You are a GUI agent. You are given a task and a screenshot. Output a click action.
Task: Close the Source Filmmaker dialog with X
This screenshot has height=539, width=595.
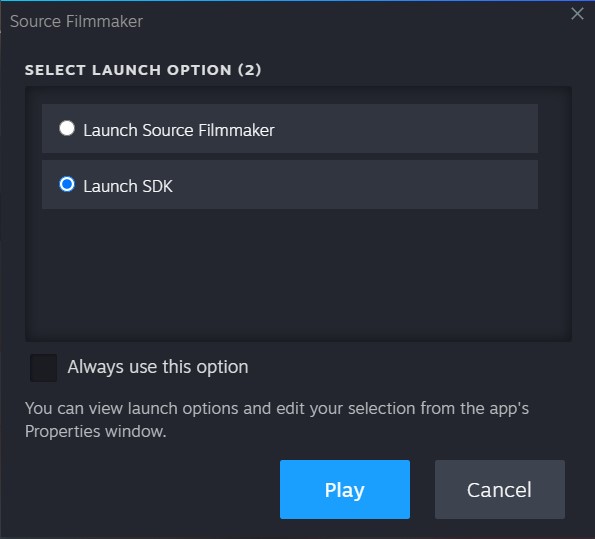point(577,14)
